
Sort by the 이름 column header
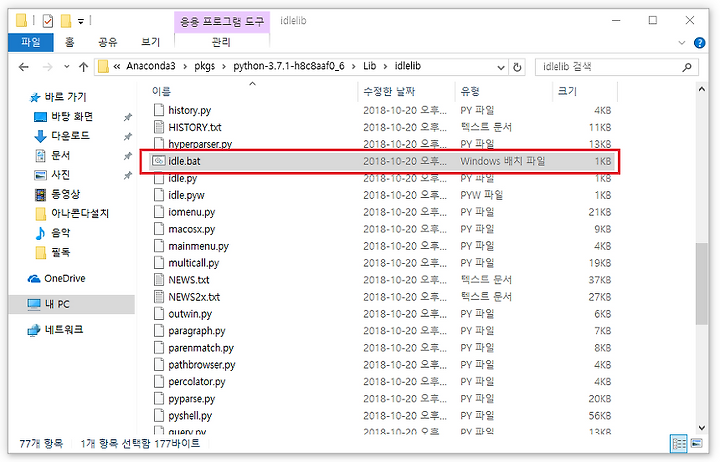[161, 91]
